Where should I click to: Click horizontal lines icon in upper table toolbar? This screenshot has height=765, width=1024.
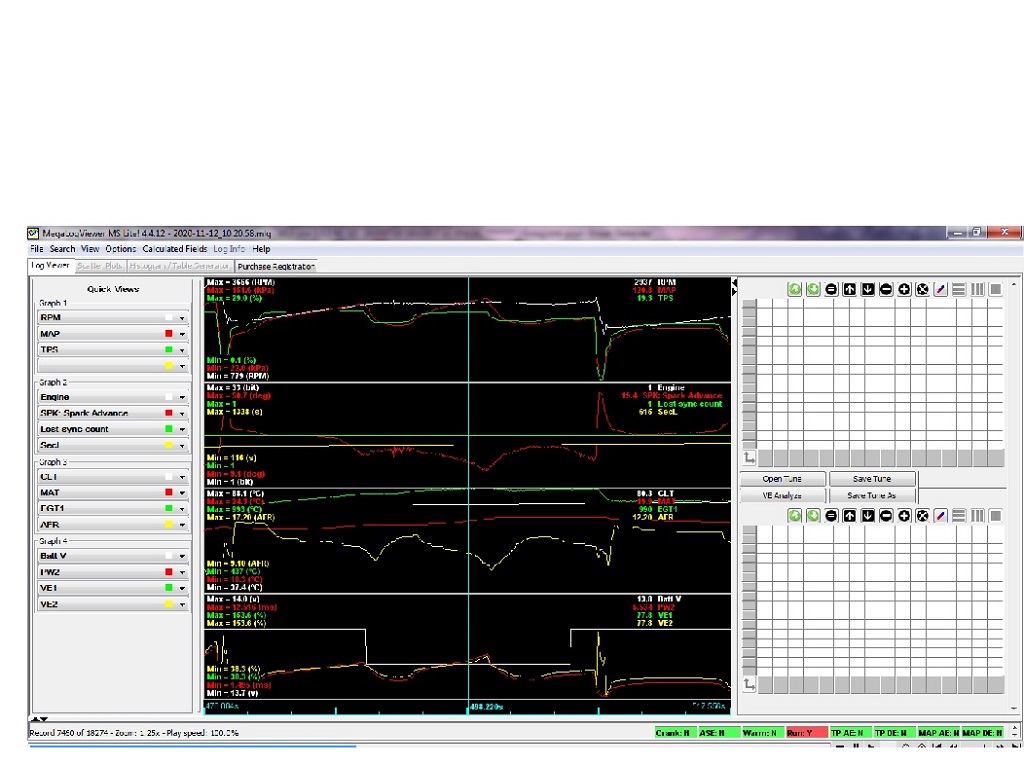pyautogui.click(x=958, y=289)
